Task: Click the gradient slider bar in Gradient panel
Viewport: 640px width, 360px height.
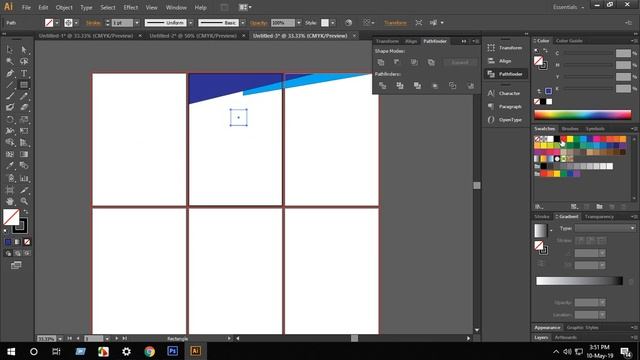Action: (579, 281)
